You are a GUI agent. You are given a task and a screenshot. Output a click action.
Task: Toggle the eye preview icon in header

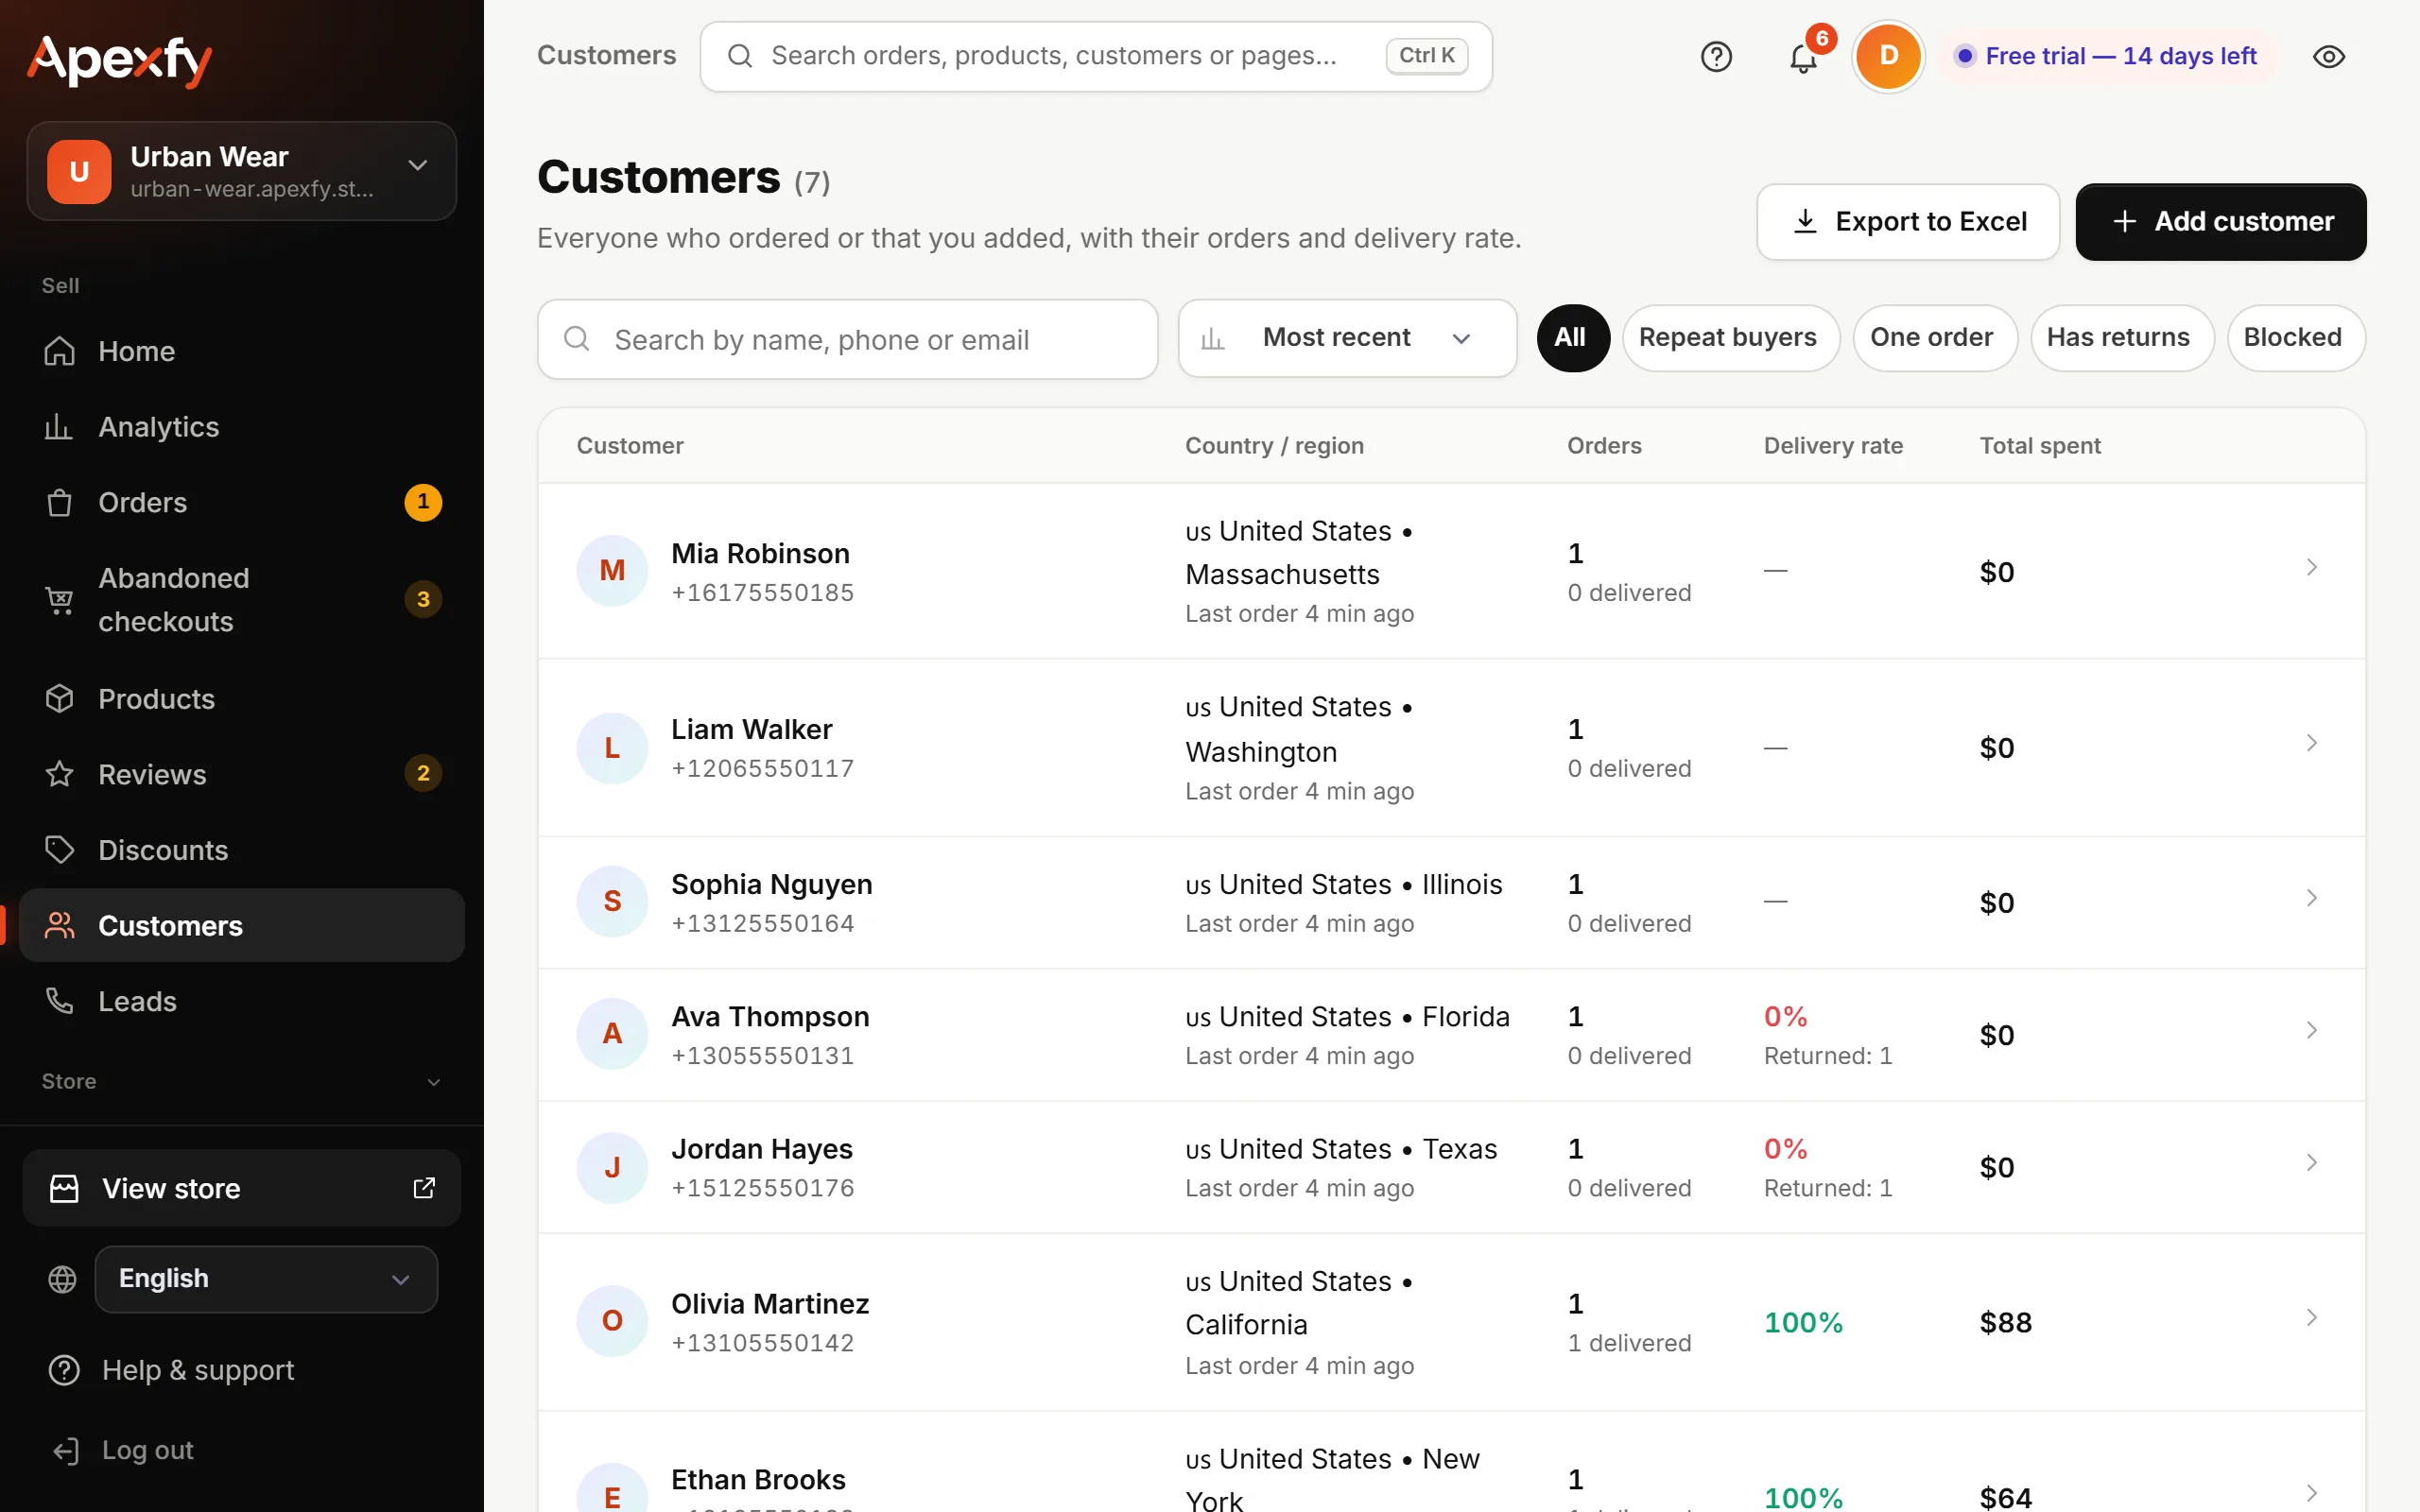[x=2329, y=56]
